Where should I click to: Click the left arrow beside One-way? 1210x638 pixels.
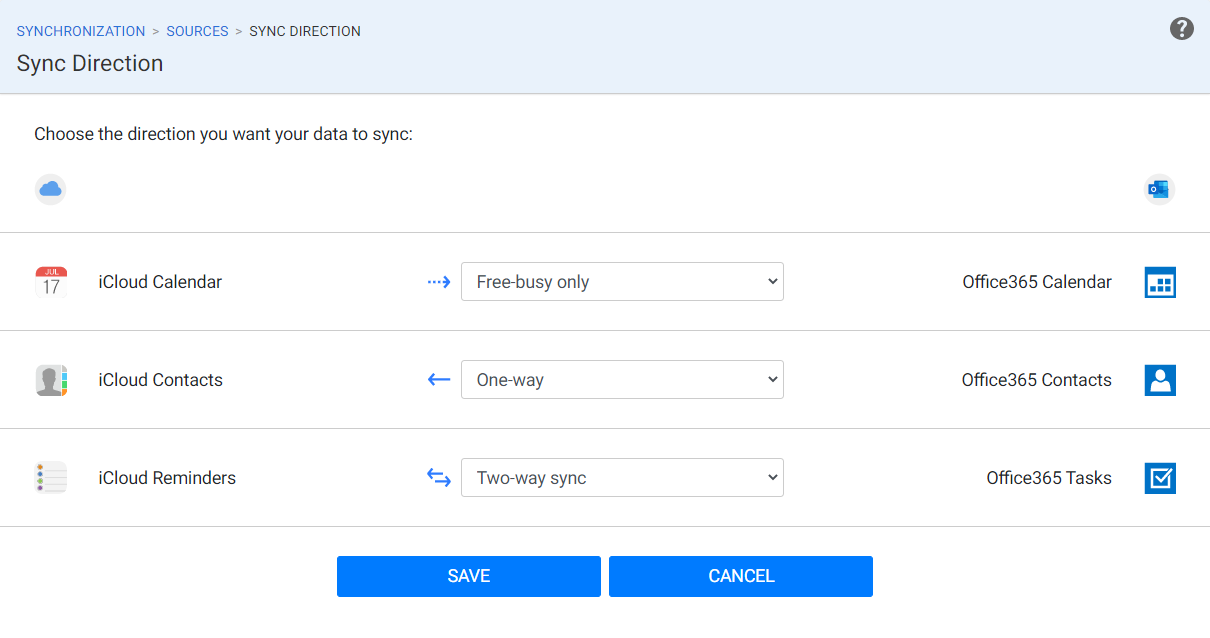pos(439,380)
